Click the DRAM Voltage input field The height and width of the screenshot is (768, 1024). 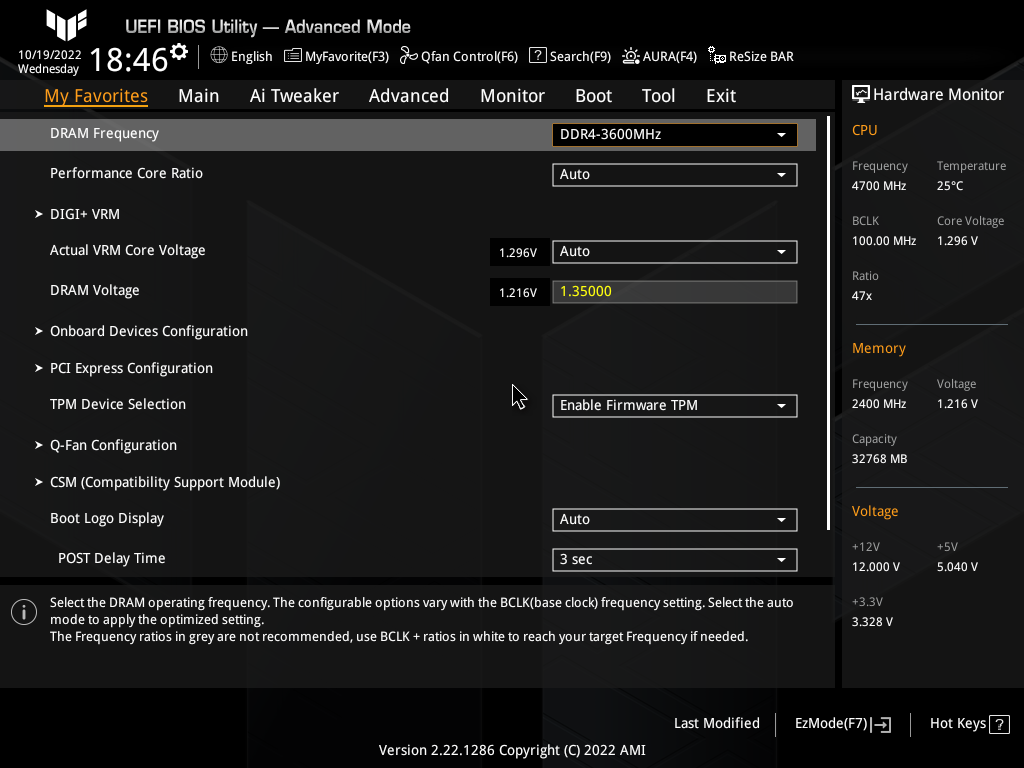[674, 292]
